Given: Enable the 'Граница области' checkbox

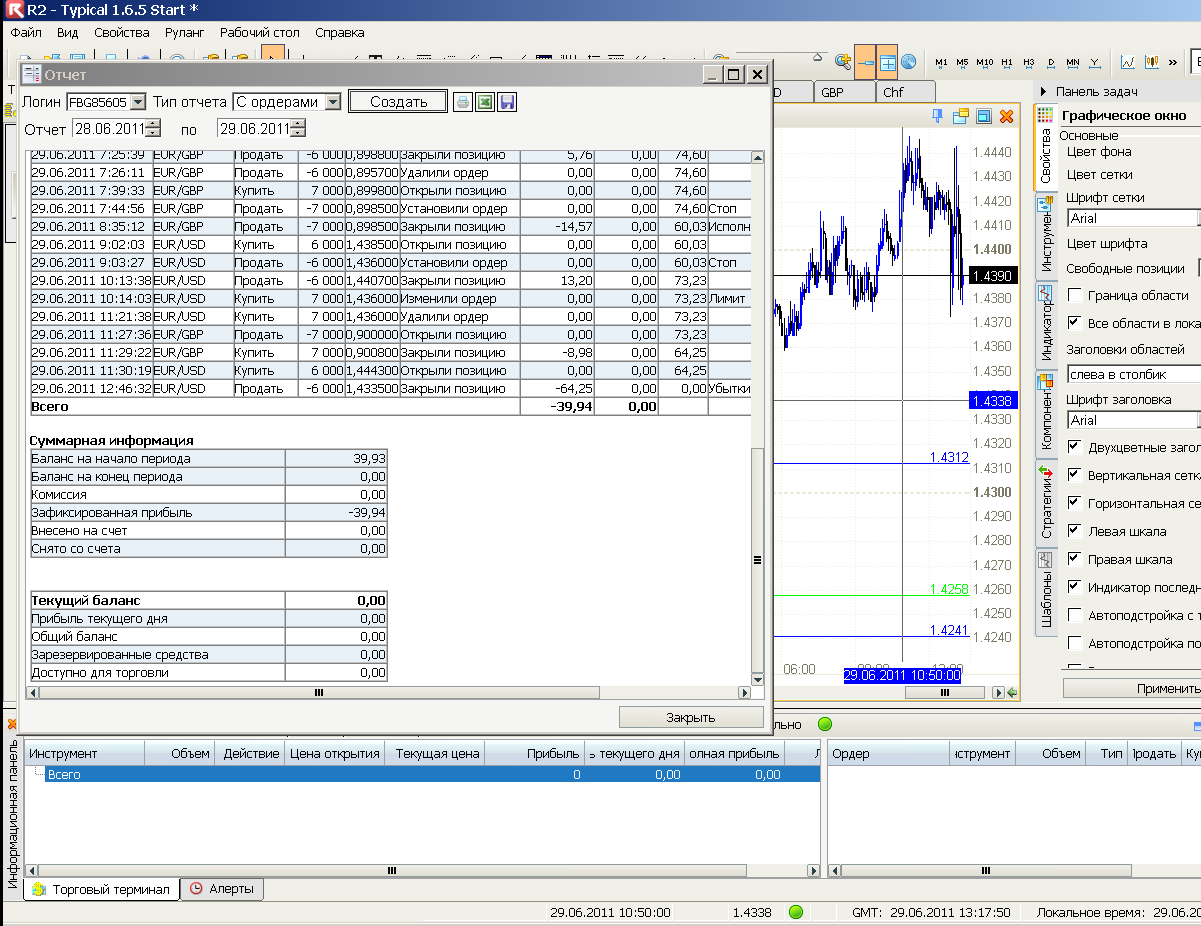Looking at the screenshot, I should (1075, 295).
